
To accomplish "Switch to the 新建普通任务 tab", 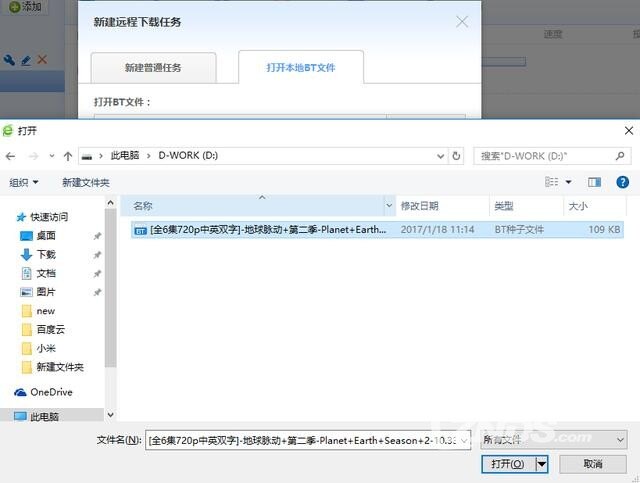I will (x=153, y=68).
